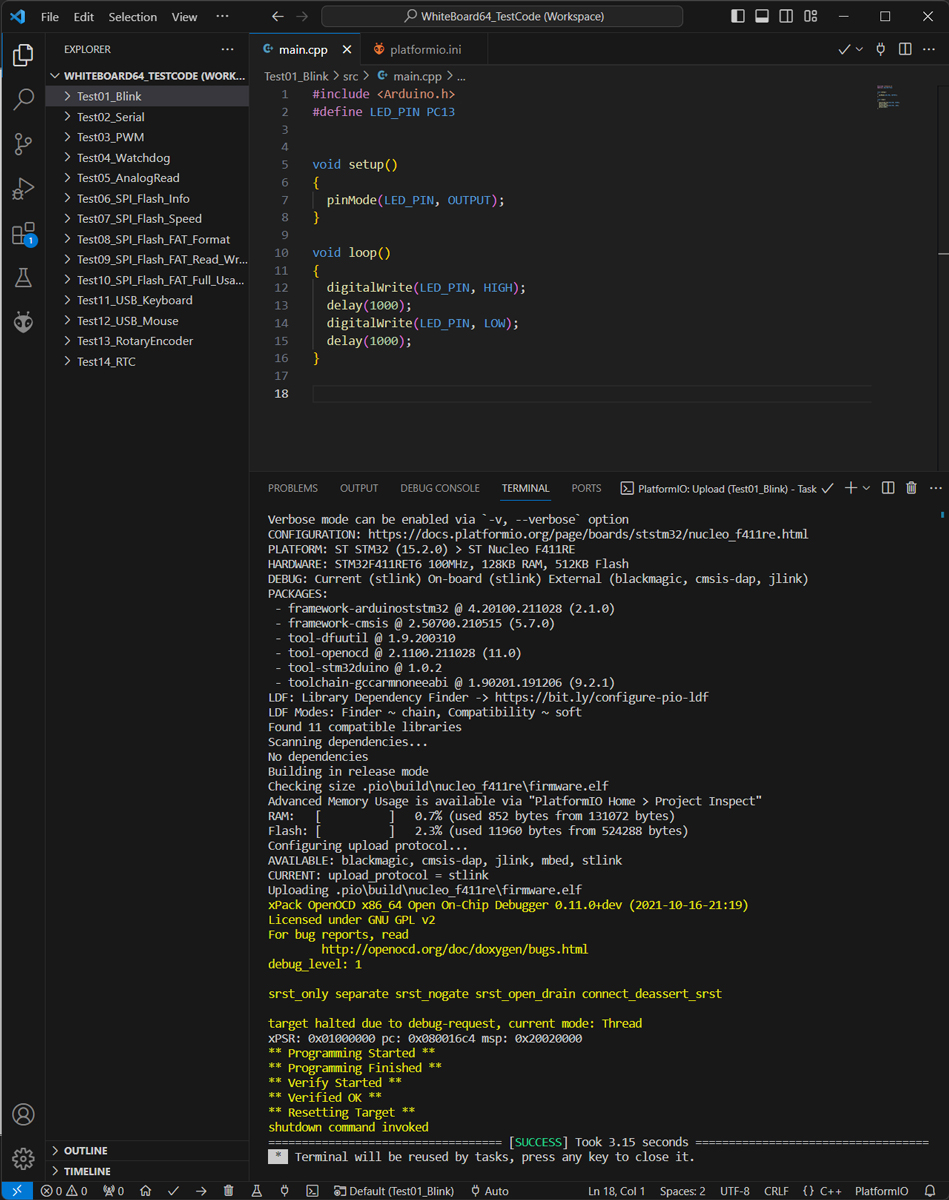Image resolution: width=949 pixels, height=1200 pixels.
Task: Open Run and Debug view
Action: (x=23, y=189)
